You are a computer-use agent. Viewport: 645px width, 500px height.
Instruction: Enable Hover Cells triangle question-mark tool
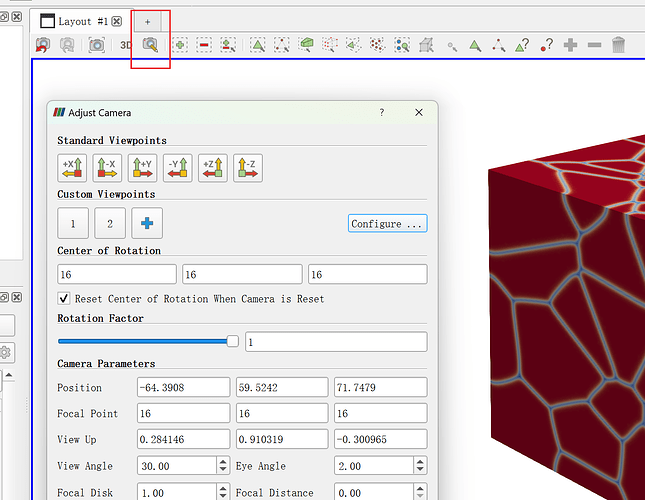[522, 45]
